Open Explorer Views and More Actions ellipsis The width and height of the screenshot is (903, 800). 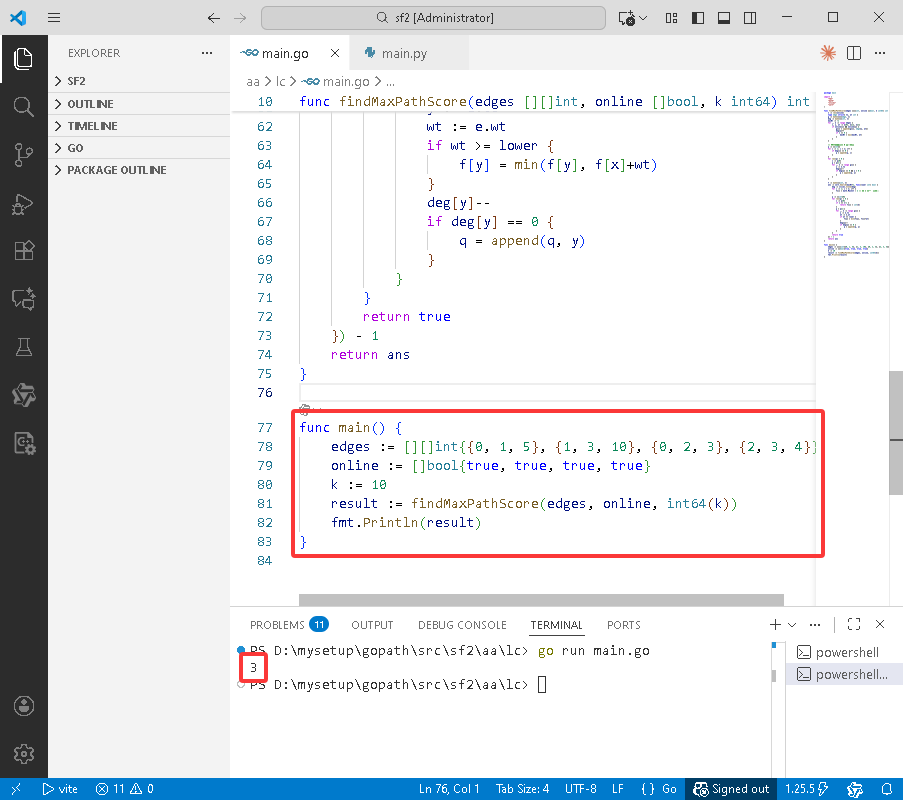207,53
